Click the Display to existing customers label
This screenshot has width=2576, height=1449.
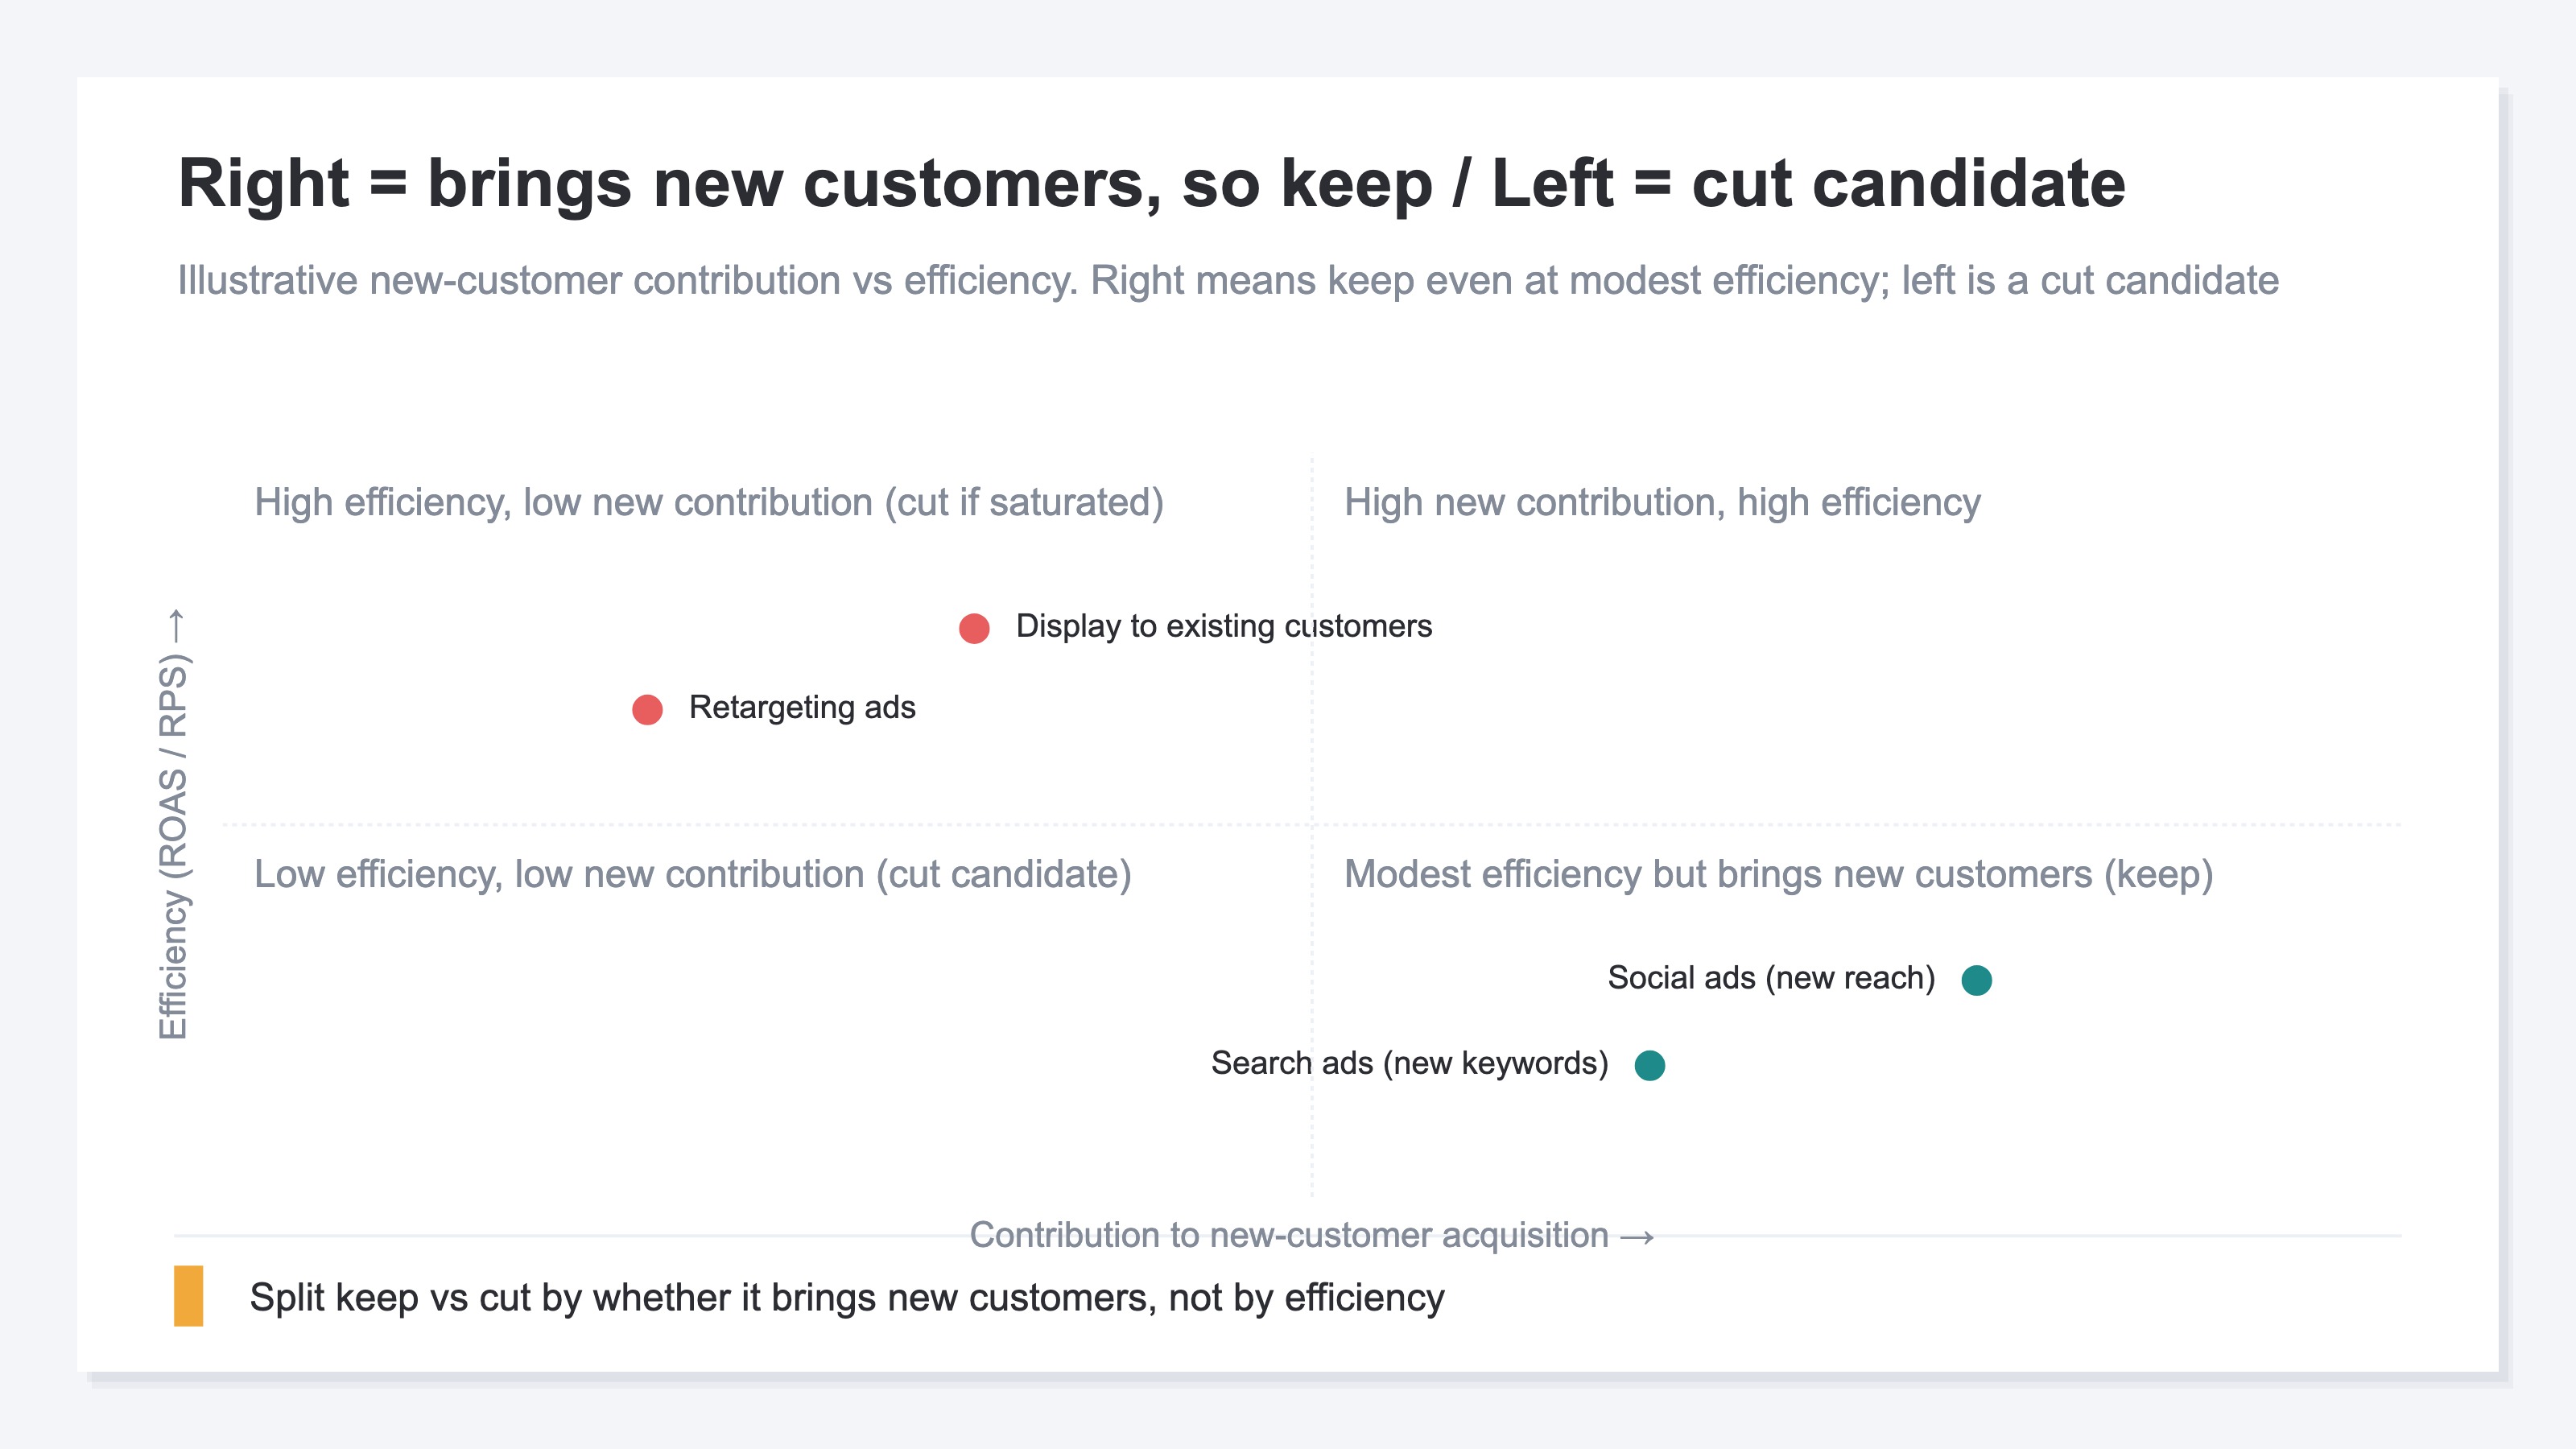tap(1224, 626)
